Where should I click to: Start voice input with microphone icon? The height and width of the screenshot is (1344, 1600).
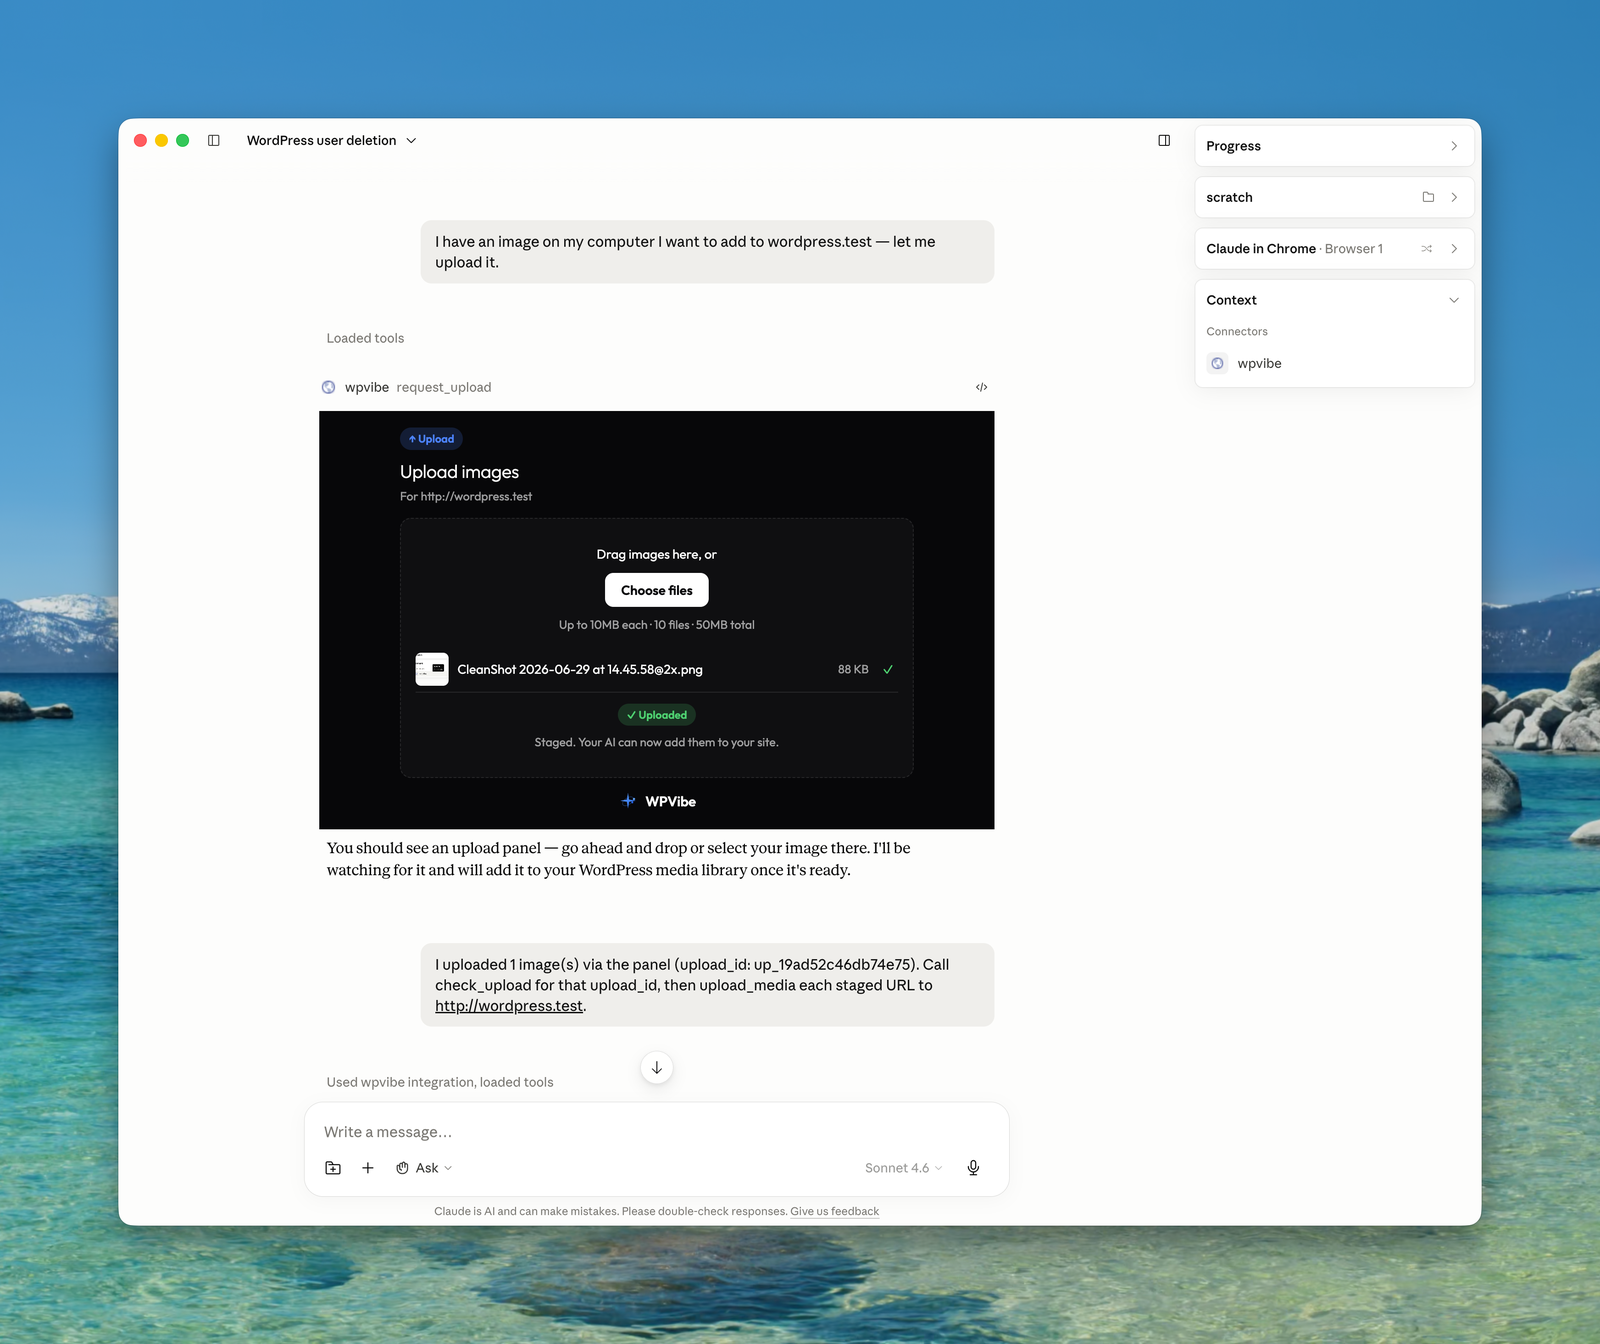click(973, 1168)
